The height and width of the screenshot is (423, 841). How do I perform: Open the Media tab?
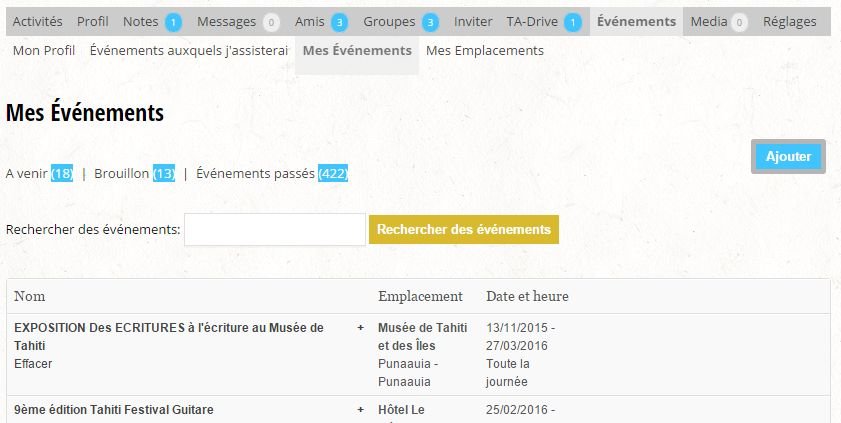pyautogui.click(x=718, y=22)
